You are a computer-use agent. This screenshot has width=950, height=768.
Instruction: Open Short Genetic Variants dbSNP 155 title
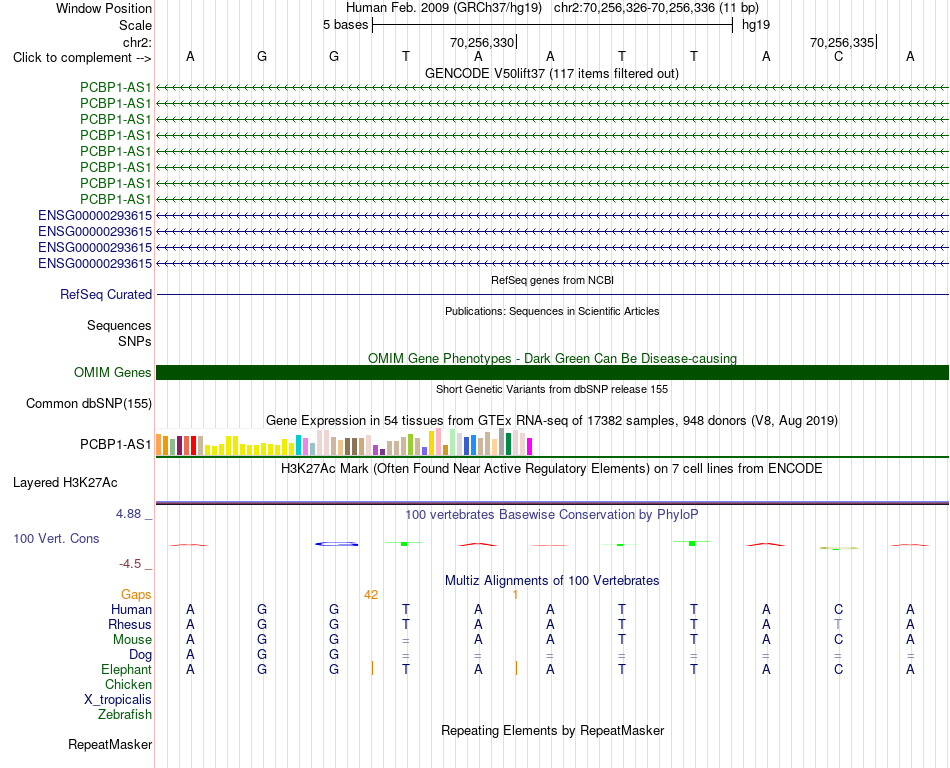pyautogui.click(x=552, y=389)
